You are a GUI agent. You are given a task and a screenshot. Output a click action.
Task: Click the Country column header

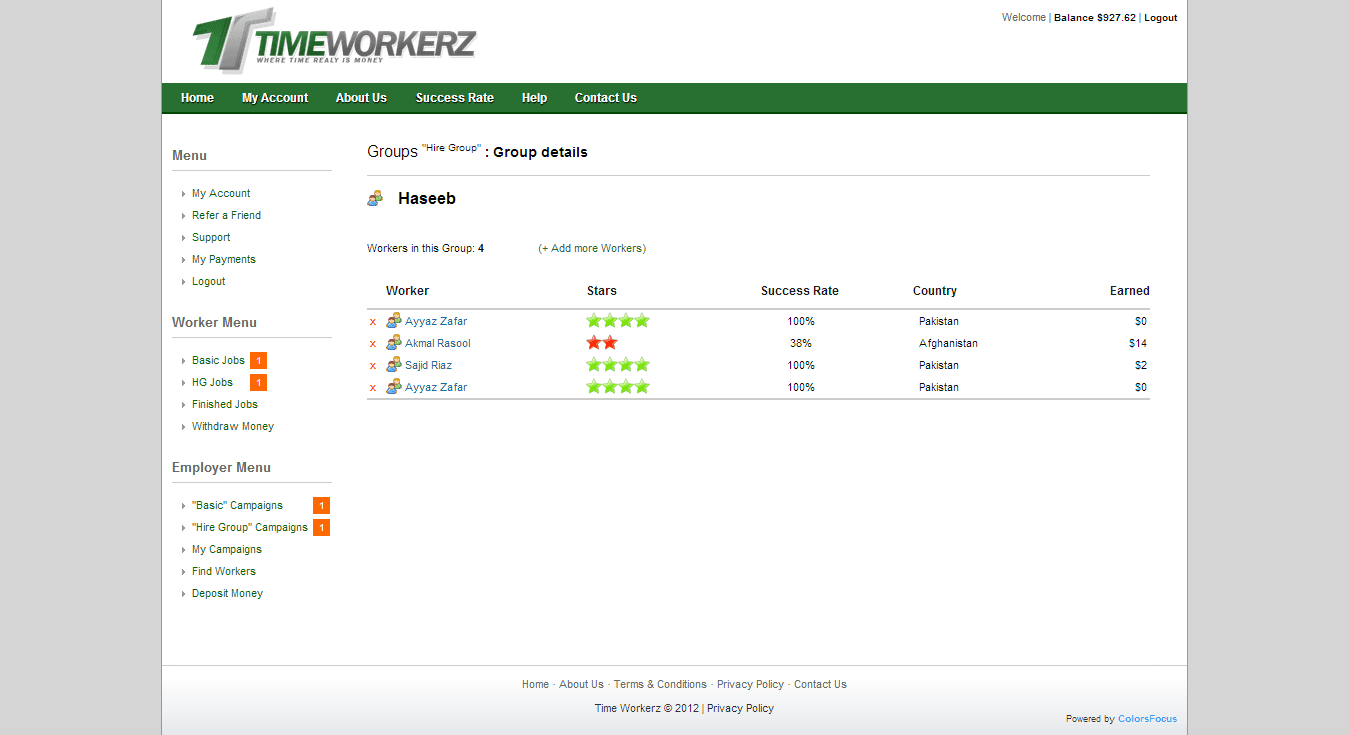point(935,291)
